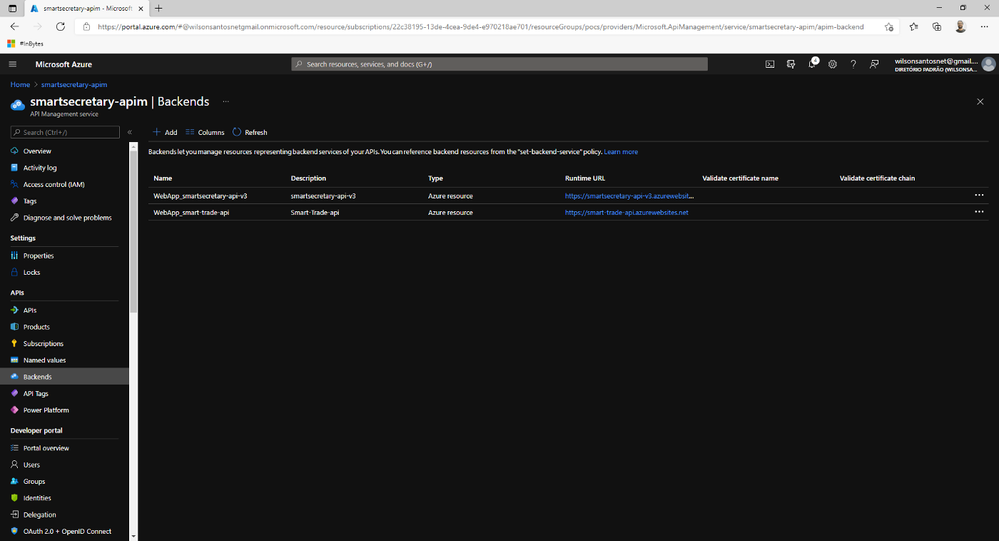Click the Home breadcrumb
This screenshot has width=999, height=541.
tap(20, 84)
